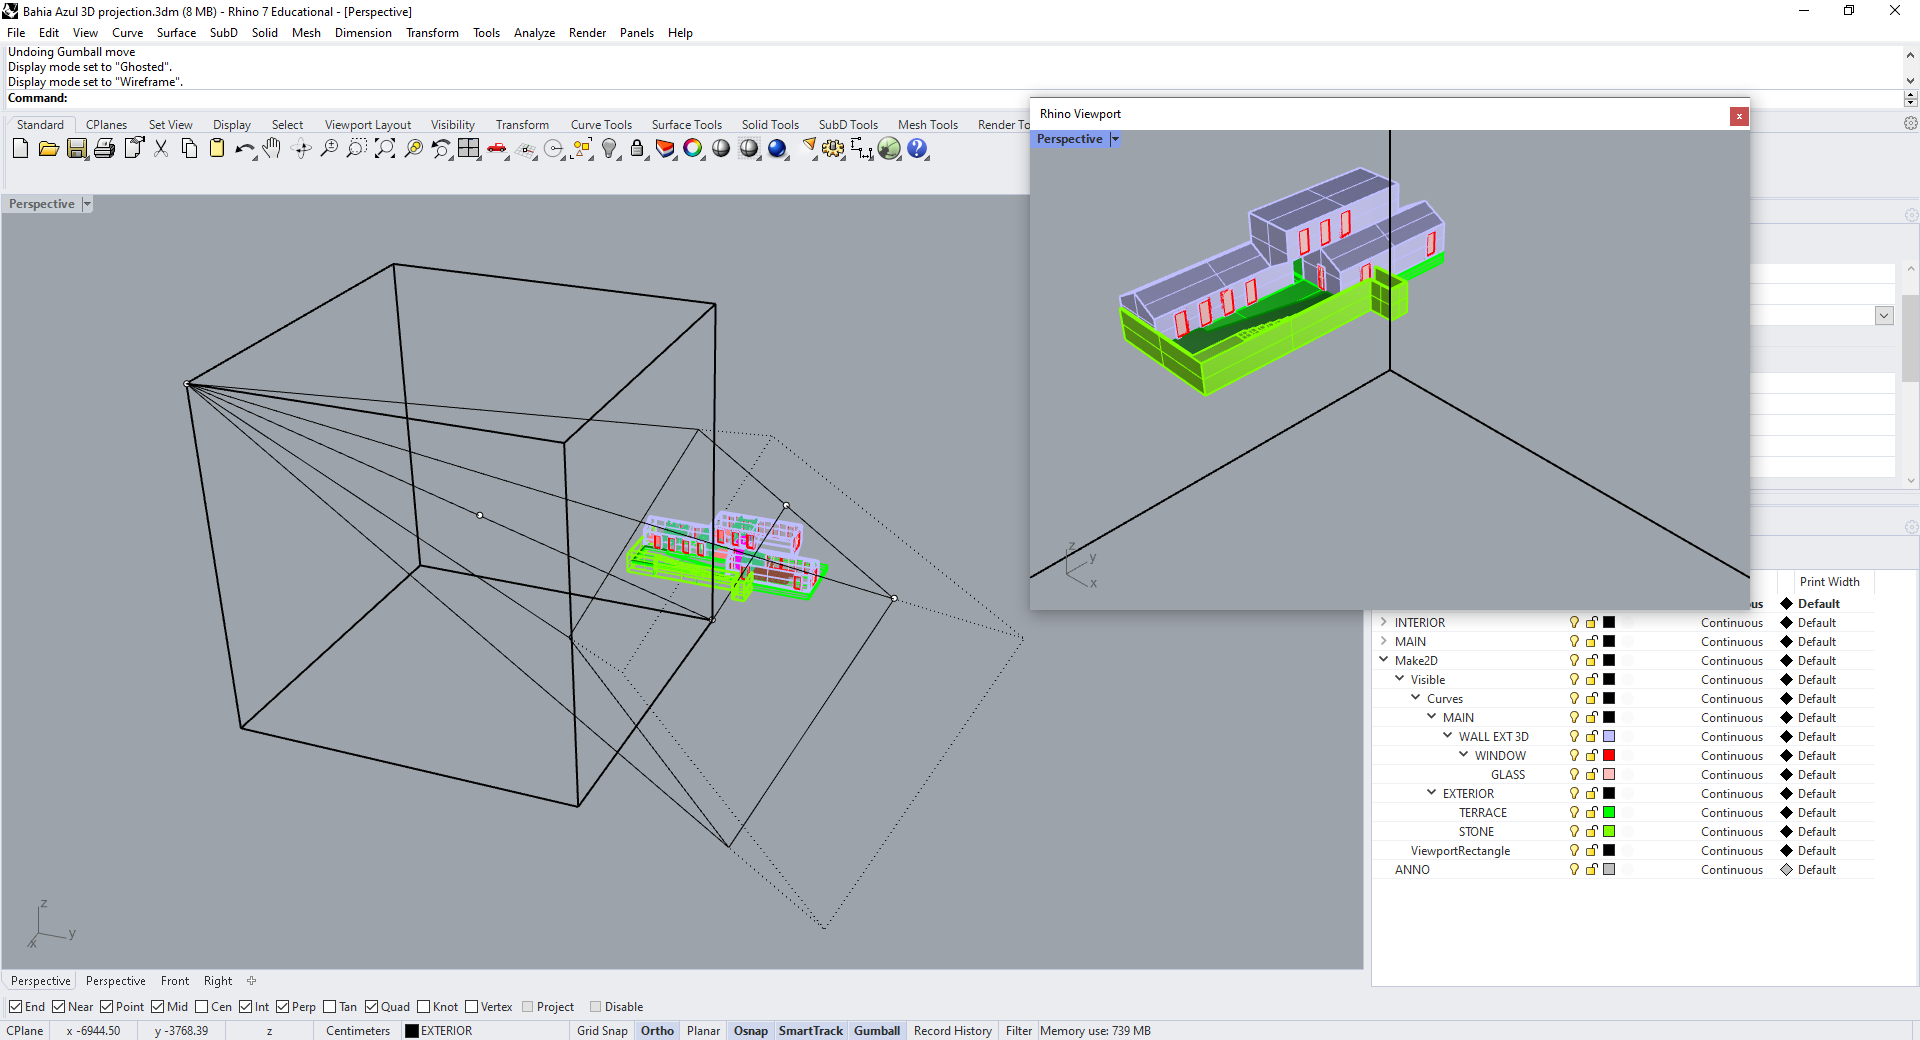Open the Perspective viewport title dropdown
The height and width of the screenshot is (1040, 1920).
pyautogui.click(x=87, y=204)
